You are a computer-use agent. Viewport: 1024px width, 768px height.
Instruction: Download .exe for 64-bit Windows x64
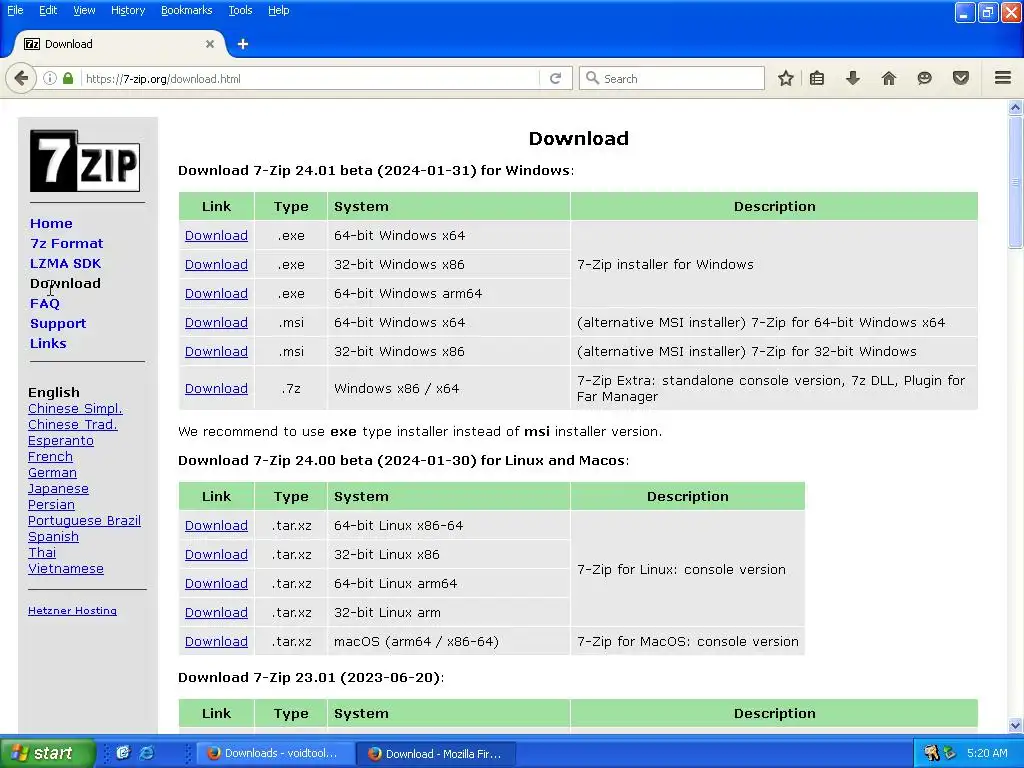click(216, 236)
